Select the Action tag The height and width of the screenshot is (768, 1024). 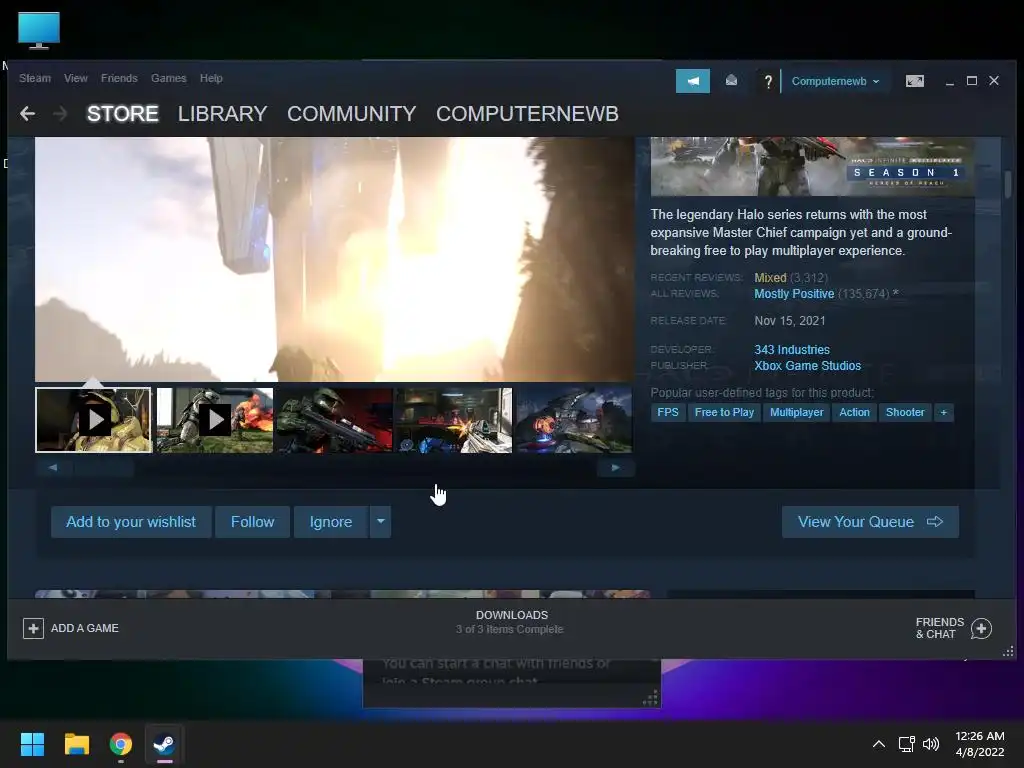854,412
